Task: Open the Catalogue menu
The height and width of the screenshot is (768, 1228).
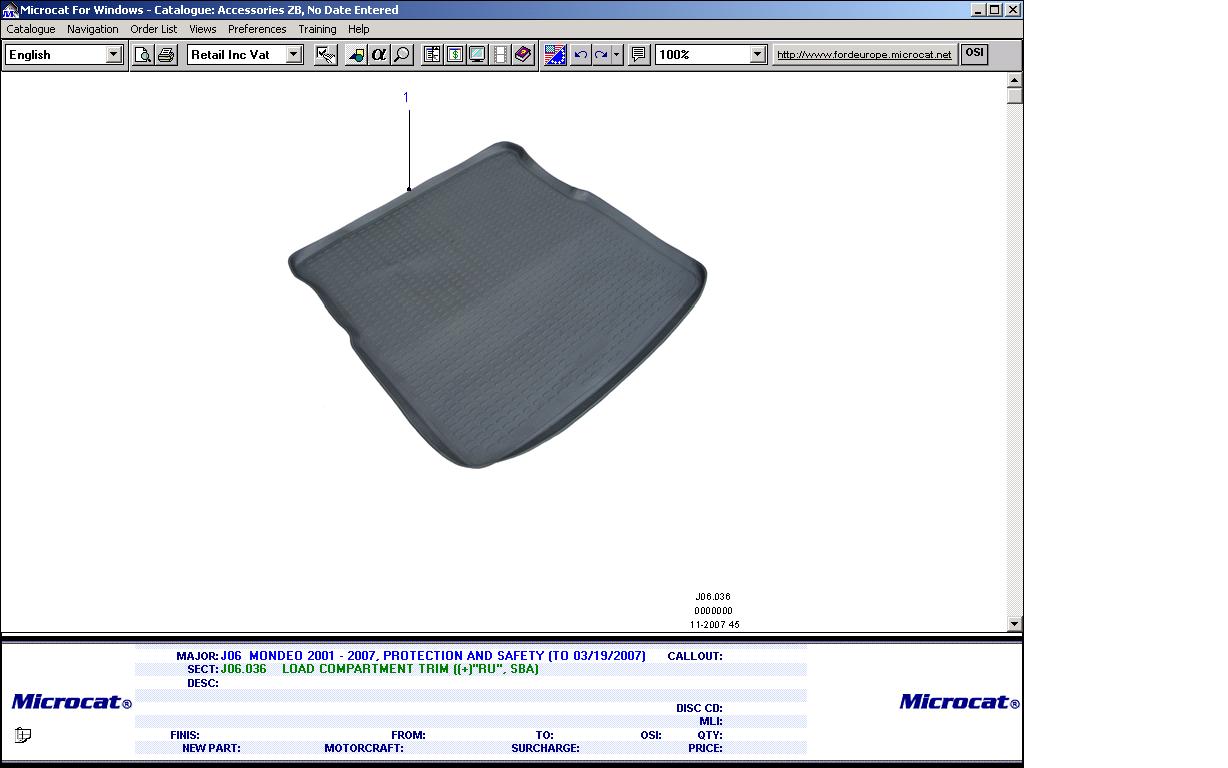Action: pos(31,29)
